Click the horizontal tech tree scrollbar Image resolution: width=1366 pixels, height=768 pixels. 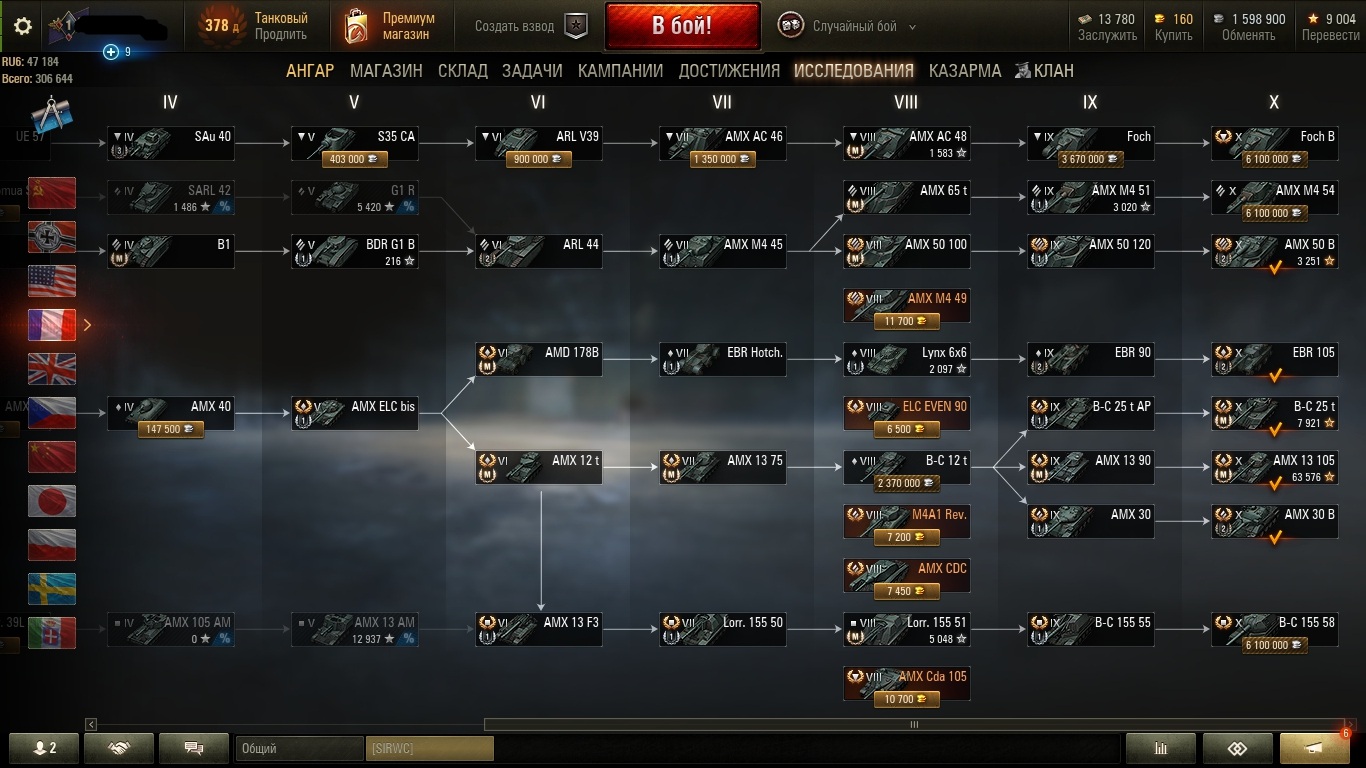pyautogui.click(x=912, y=725)
